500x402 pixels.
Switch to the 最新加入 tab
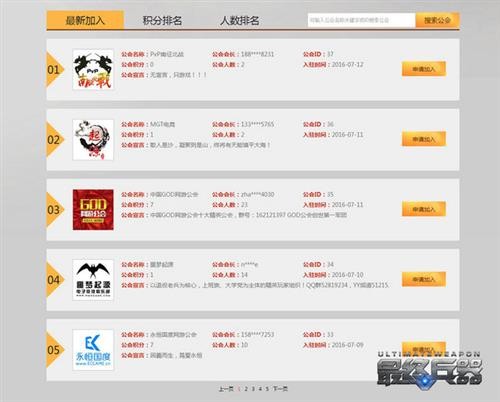[85, 20]
